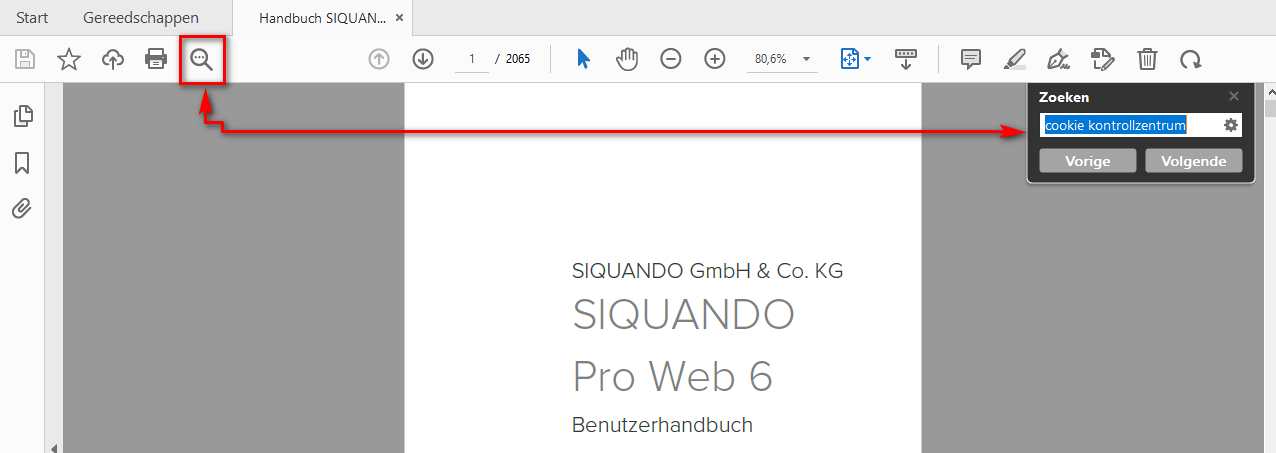Open the attachments paperclip panel
Screen dimensions: 1276x453
click(22, 208)
